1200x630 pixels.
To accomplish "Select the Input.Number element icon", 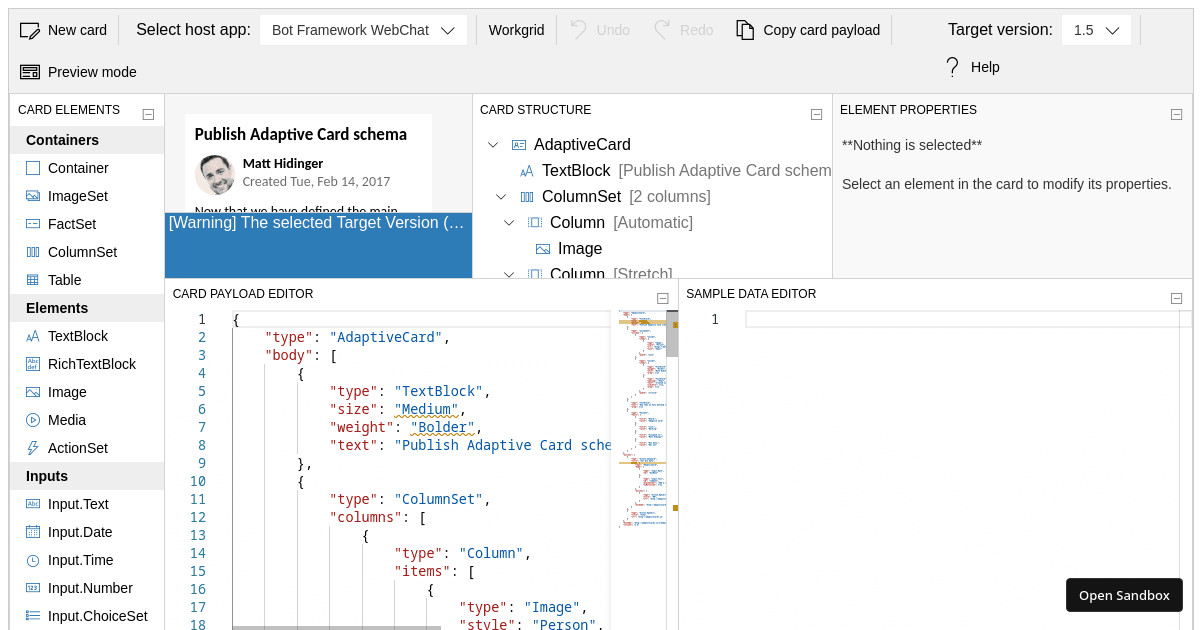I will coord(33,588).
